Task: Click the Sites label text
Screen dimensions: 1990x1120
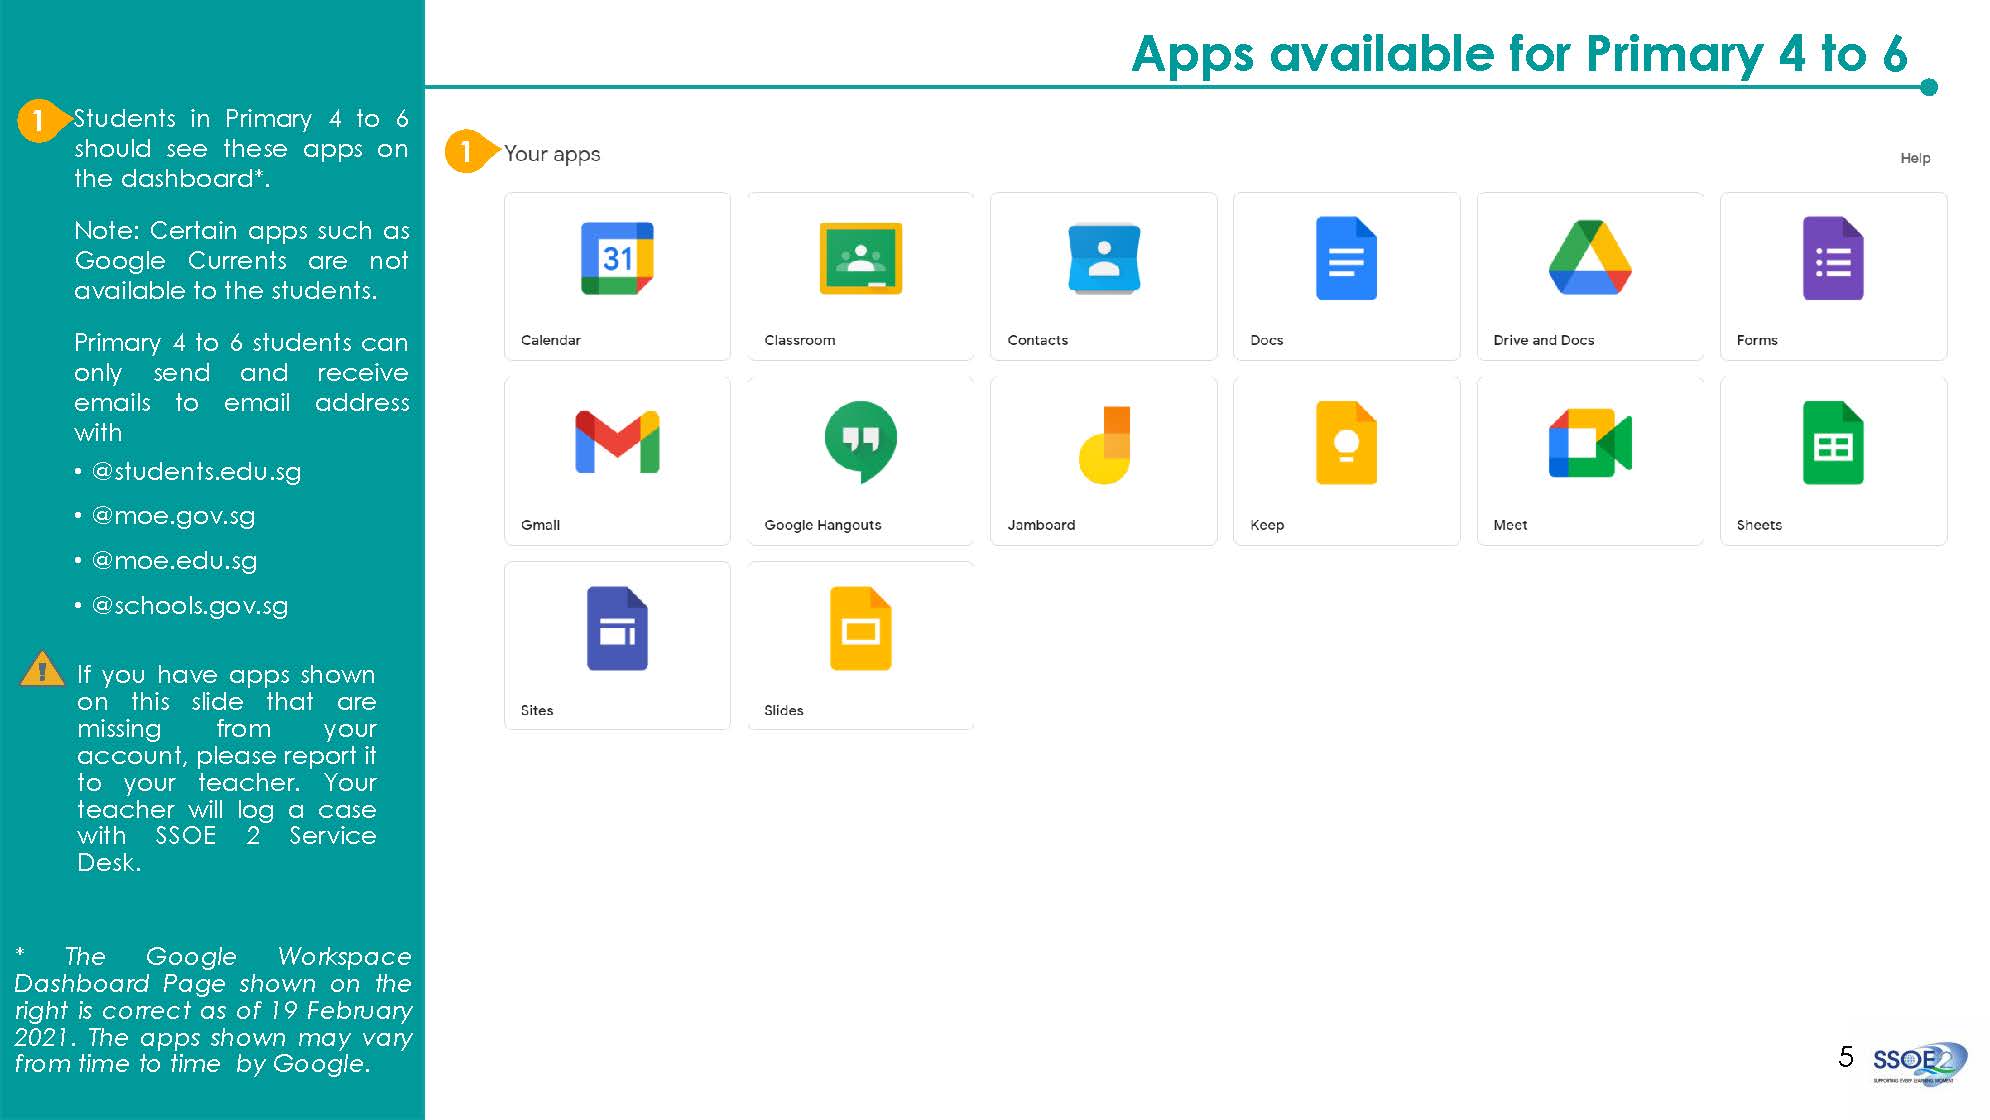Action: click(x=536, y=710)
